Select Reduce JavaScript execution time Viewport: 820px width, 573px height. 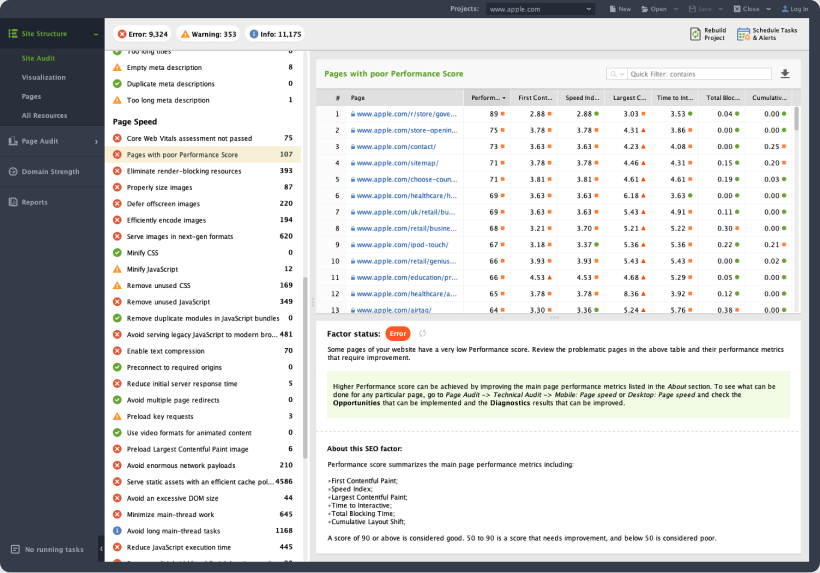click(204, 547)
